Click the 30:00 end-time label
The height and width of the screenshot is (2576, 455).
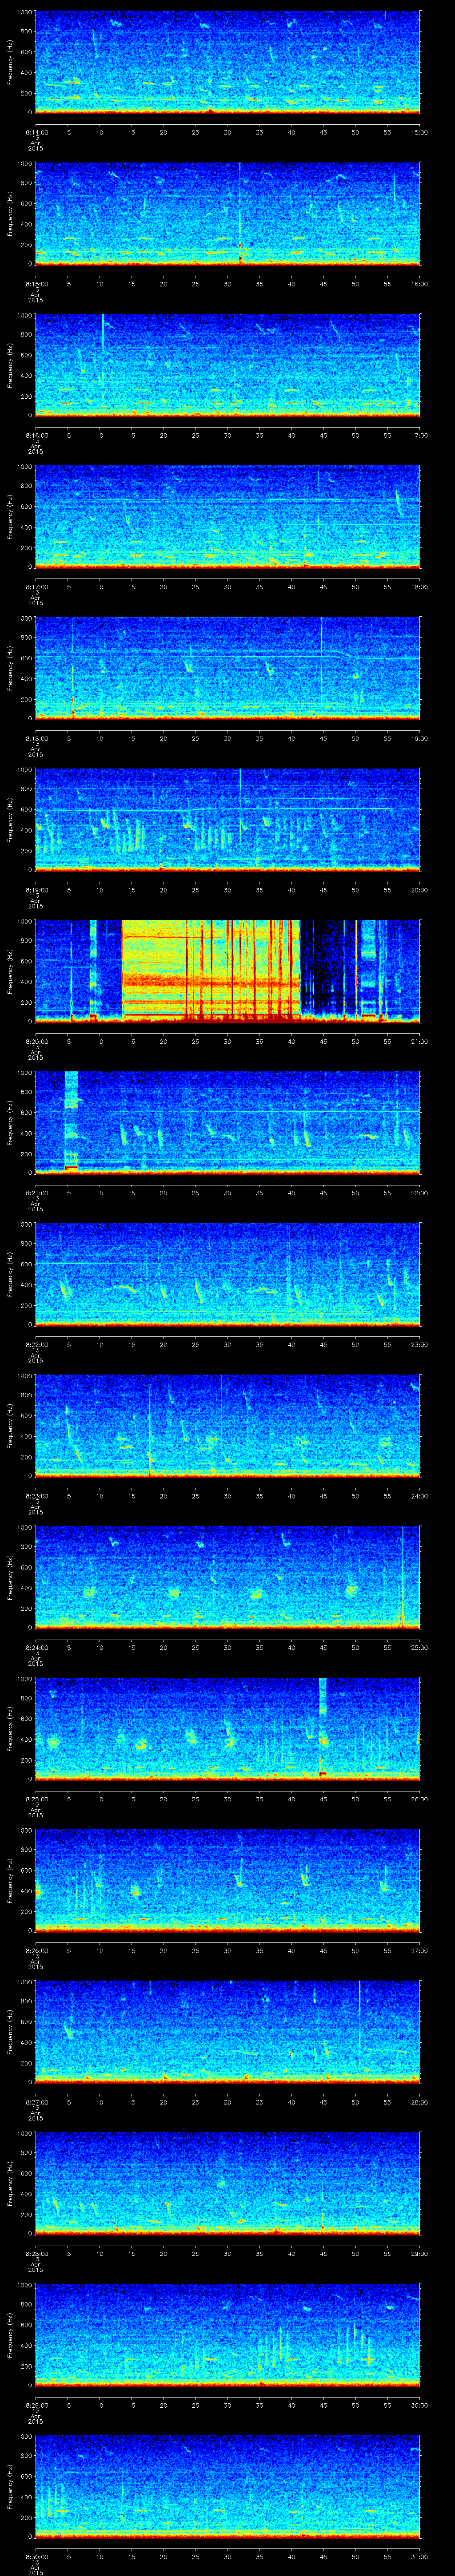tap(419, 2404)
